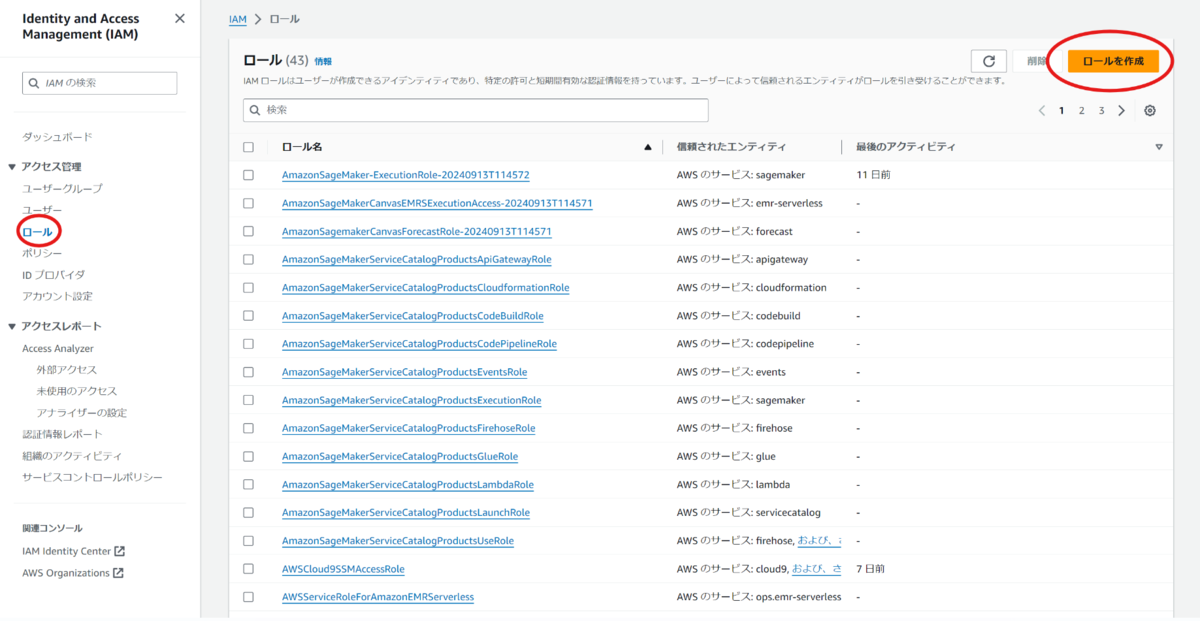Select ロール in sidebar
The height and width of the screenshot is (621, 1200).
pos(37,232)
